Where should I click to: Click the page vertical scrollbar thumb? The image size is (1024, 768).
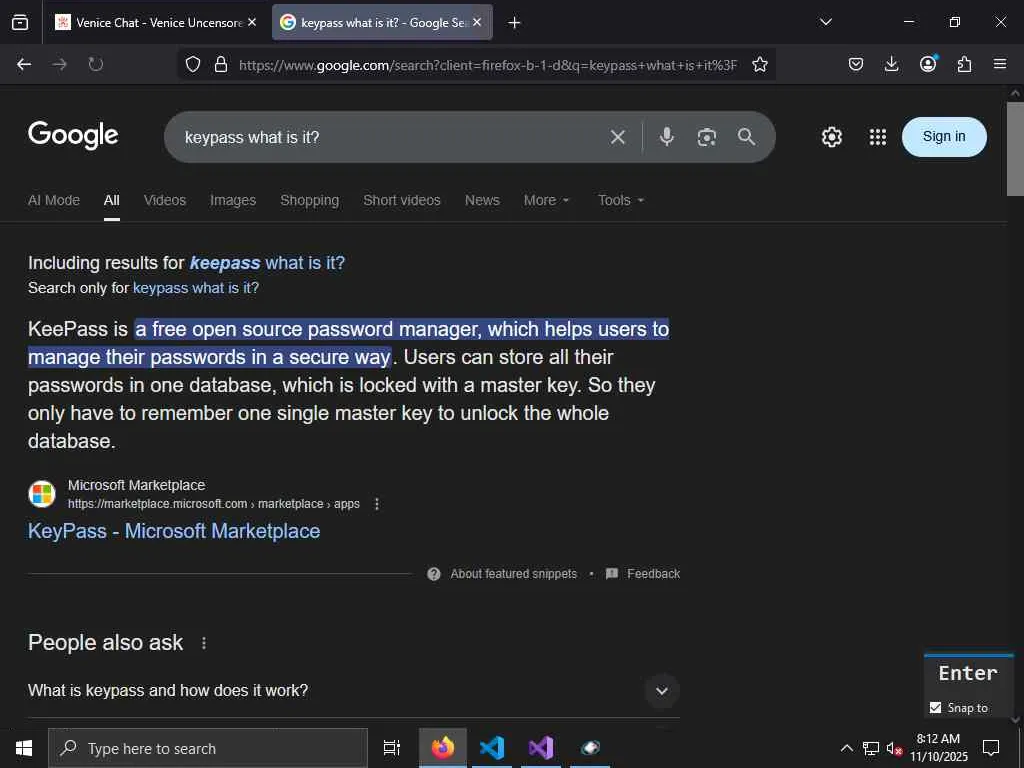pyautogui.click(x=1015, y=148)
